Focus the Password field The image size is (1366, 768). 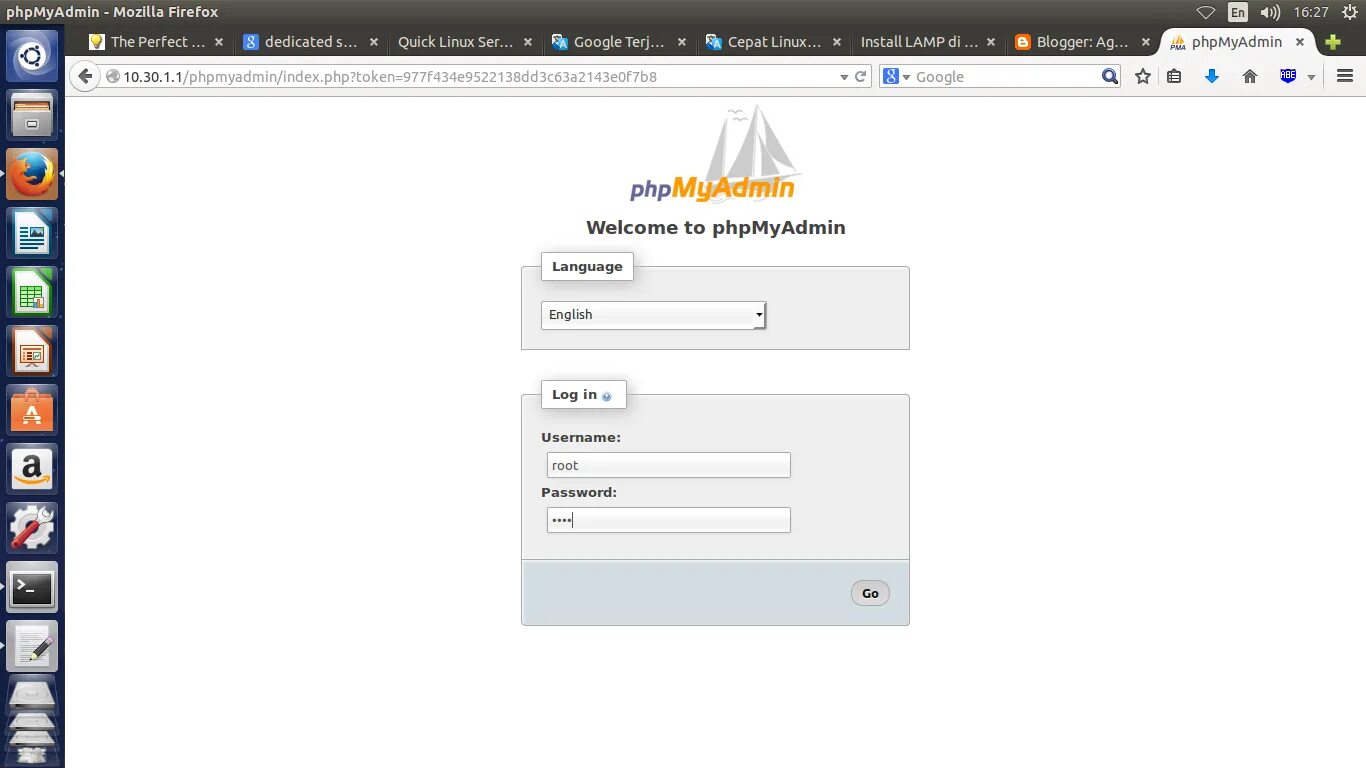668,520
